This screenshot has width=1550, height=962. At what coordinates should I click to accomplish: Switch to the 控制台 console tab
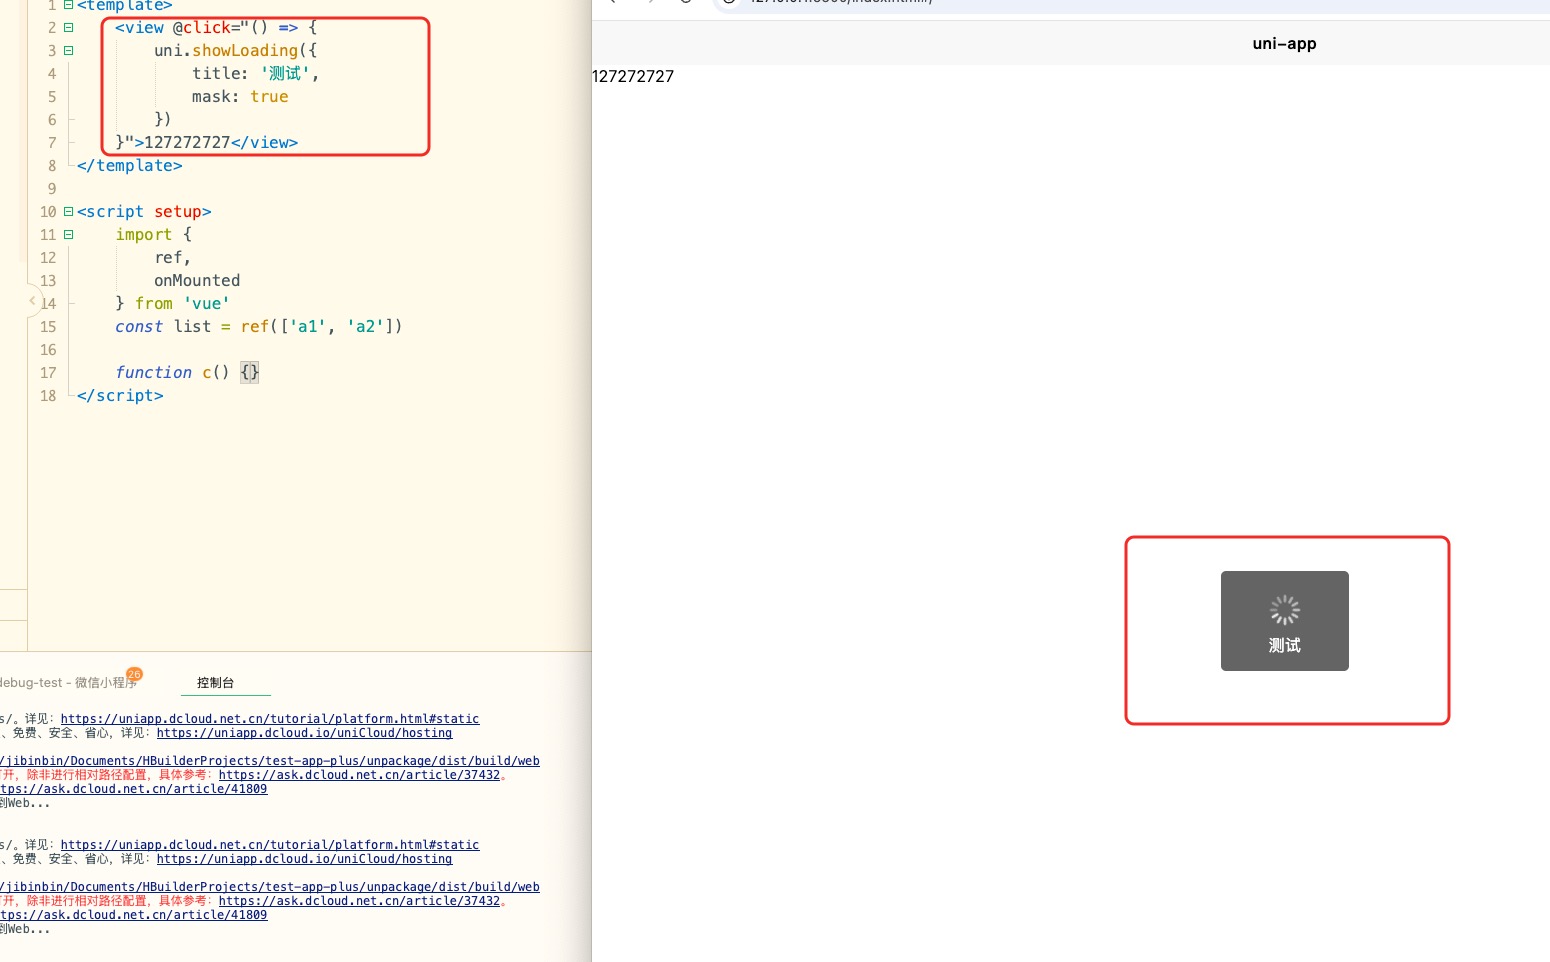[x=215, y=683]
